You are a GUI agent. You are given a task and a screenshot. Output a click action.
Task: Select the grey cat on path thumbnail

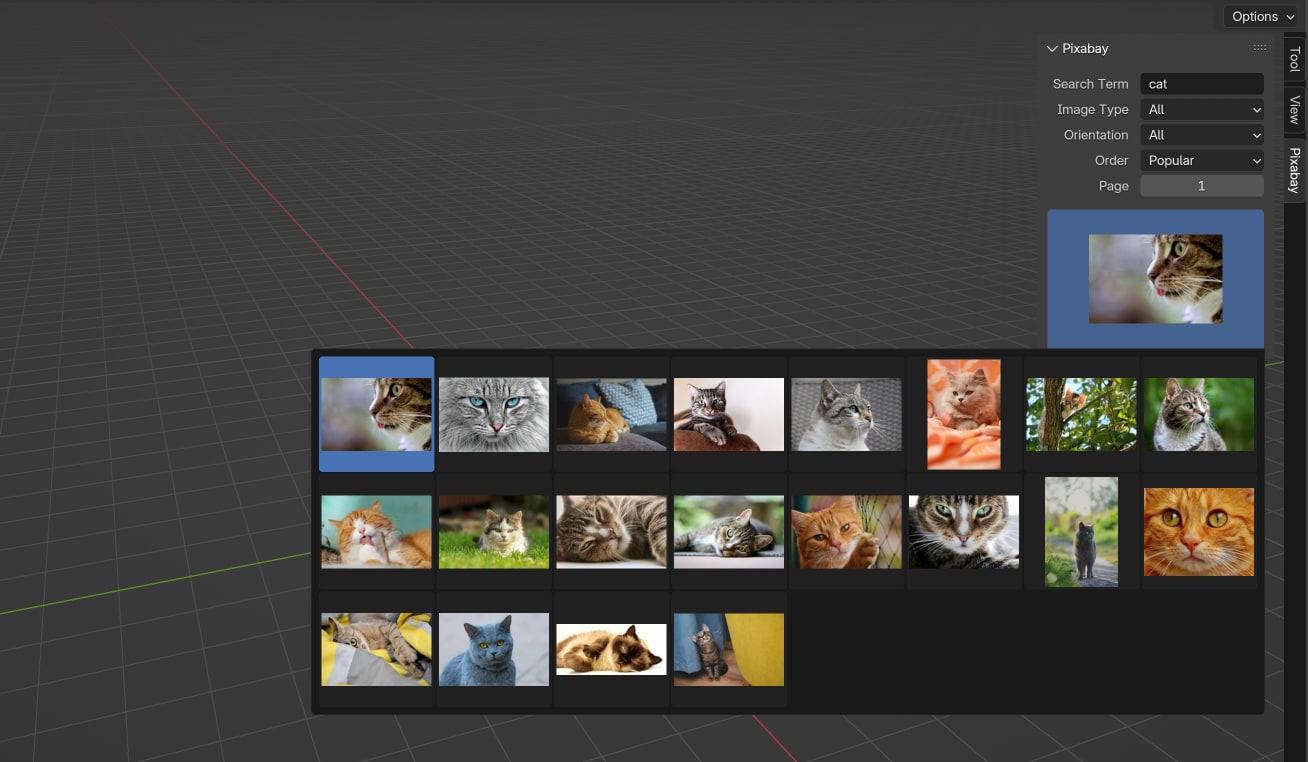1081,532
